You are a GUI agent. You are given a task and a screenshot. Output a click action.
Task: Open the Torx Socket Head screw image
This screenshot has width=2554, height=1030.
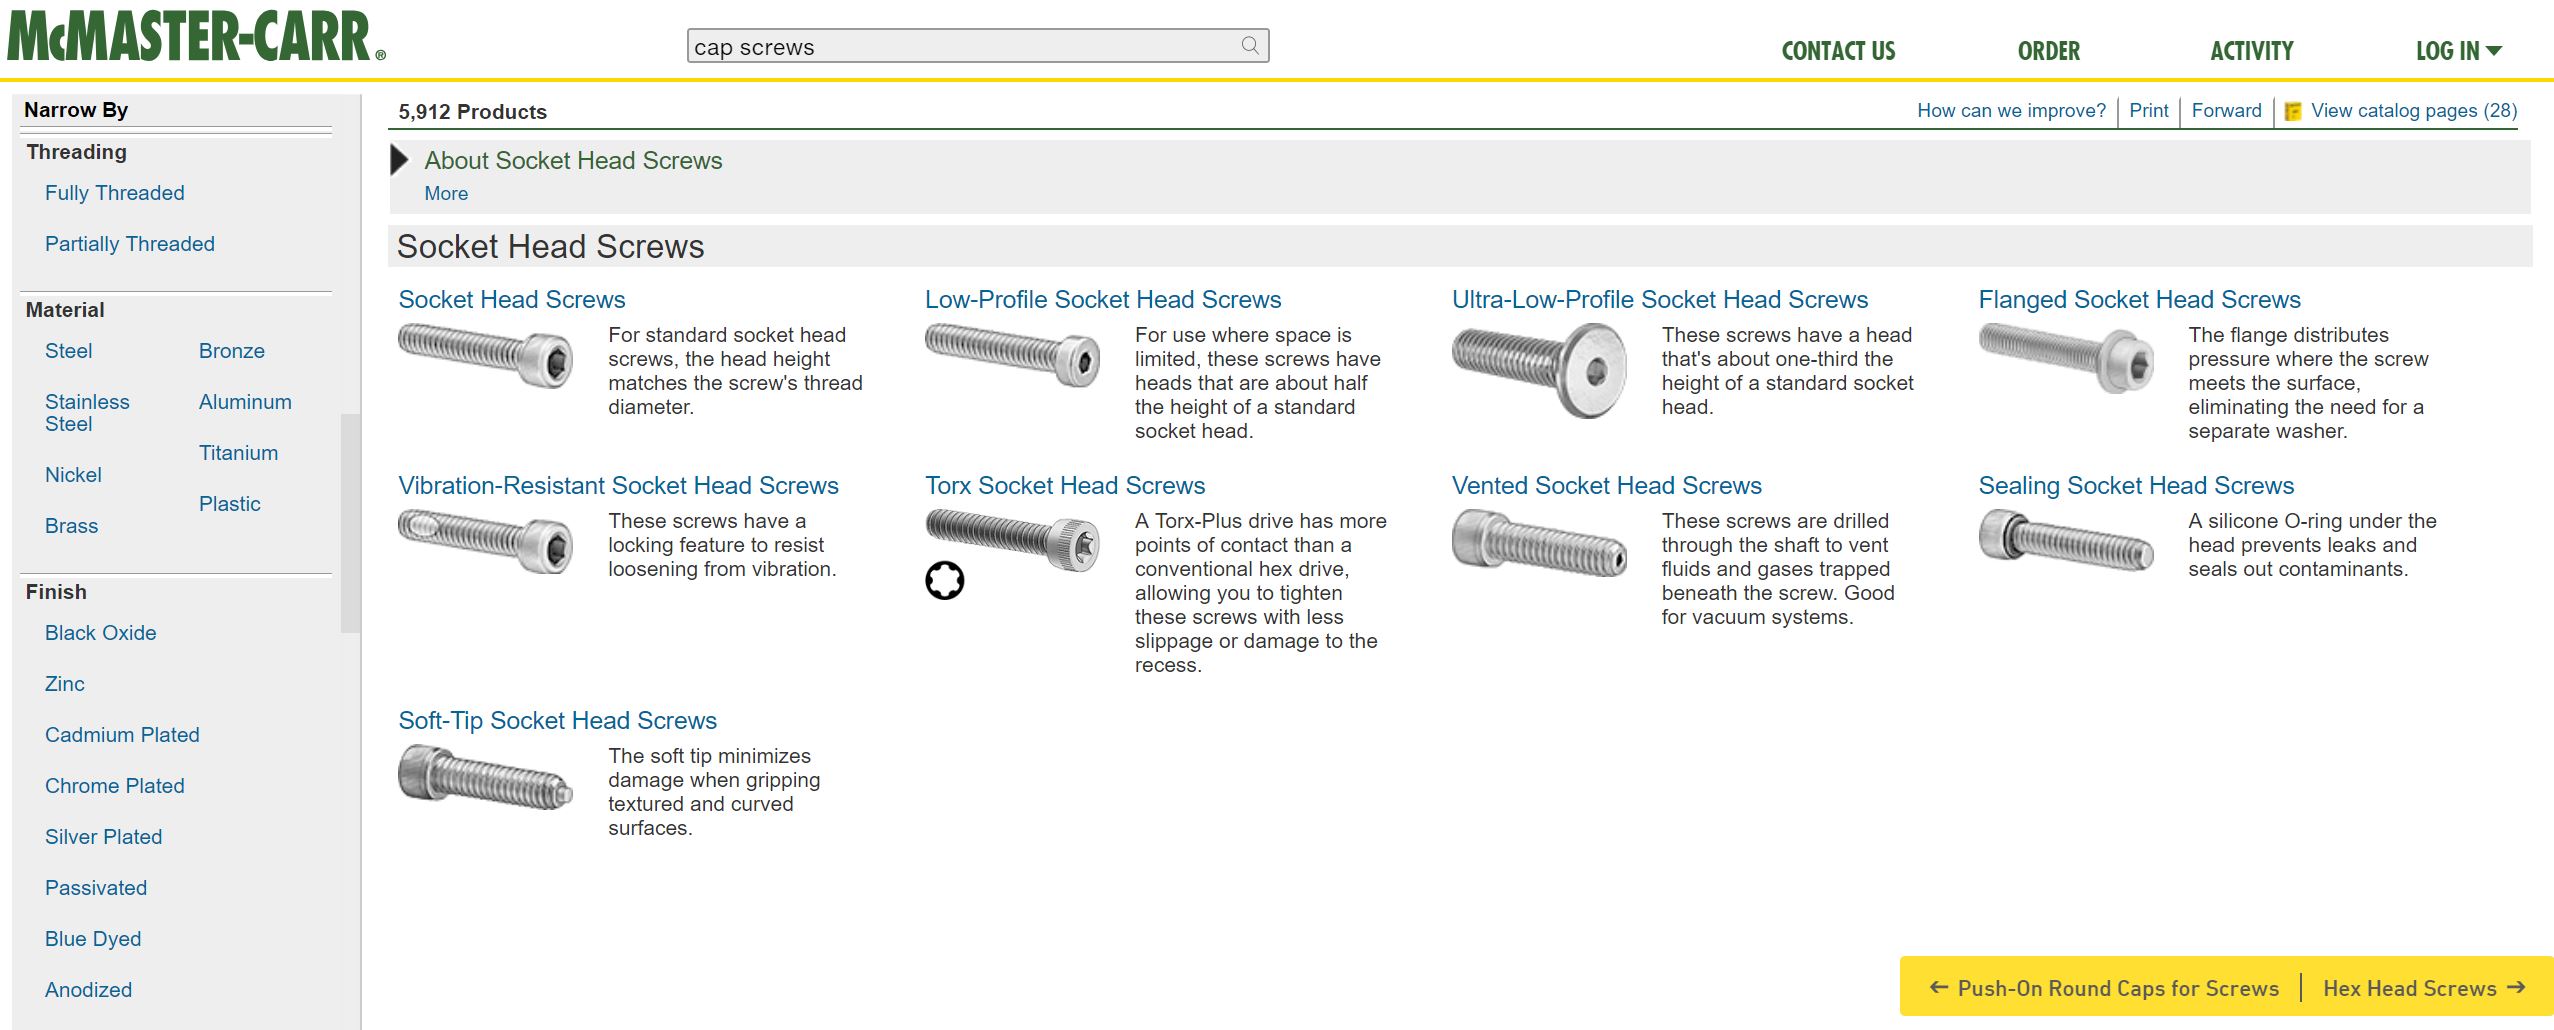pyautogui.click(x=1012, y=539)
